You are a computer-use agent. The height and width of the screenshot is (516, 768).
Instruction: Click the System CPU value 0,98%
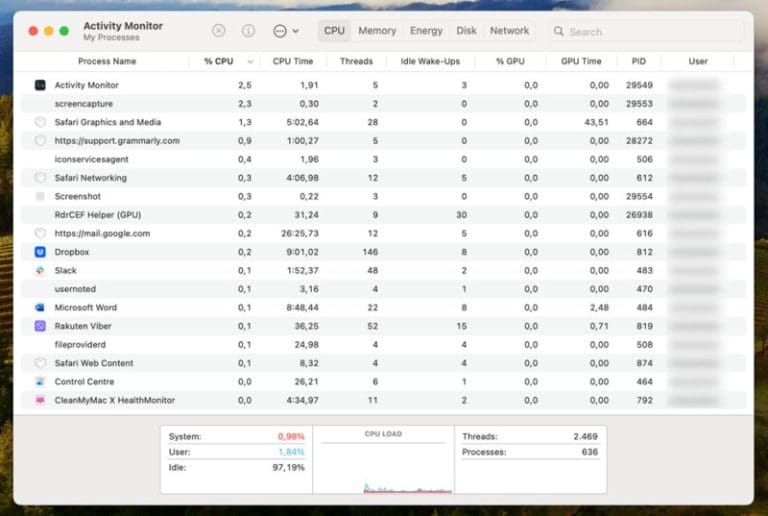coord(291,436)
